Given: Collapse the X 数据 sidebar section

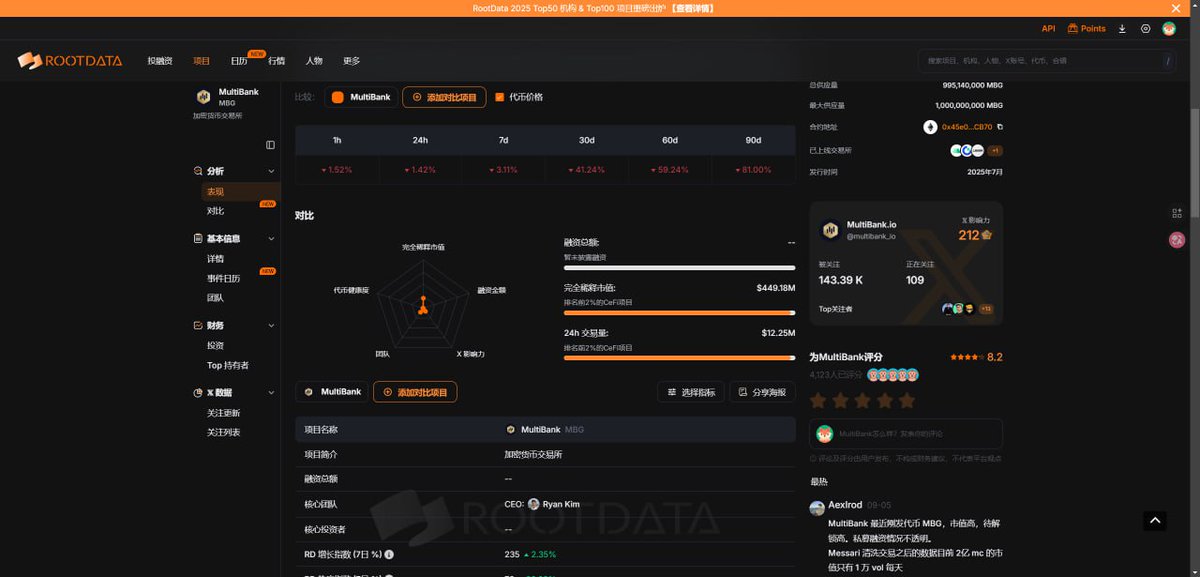Looking at the screenshot, I should 271,393.
